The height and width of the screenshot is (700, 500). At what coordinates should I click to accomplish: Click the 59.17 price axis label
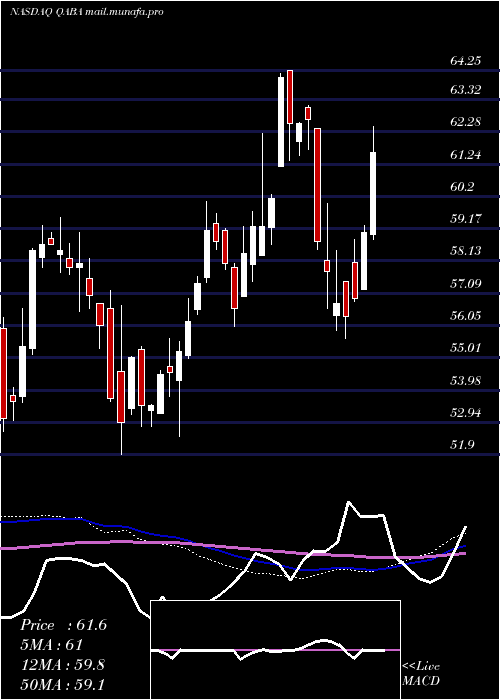click(x=465, y=219)
